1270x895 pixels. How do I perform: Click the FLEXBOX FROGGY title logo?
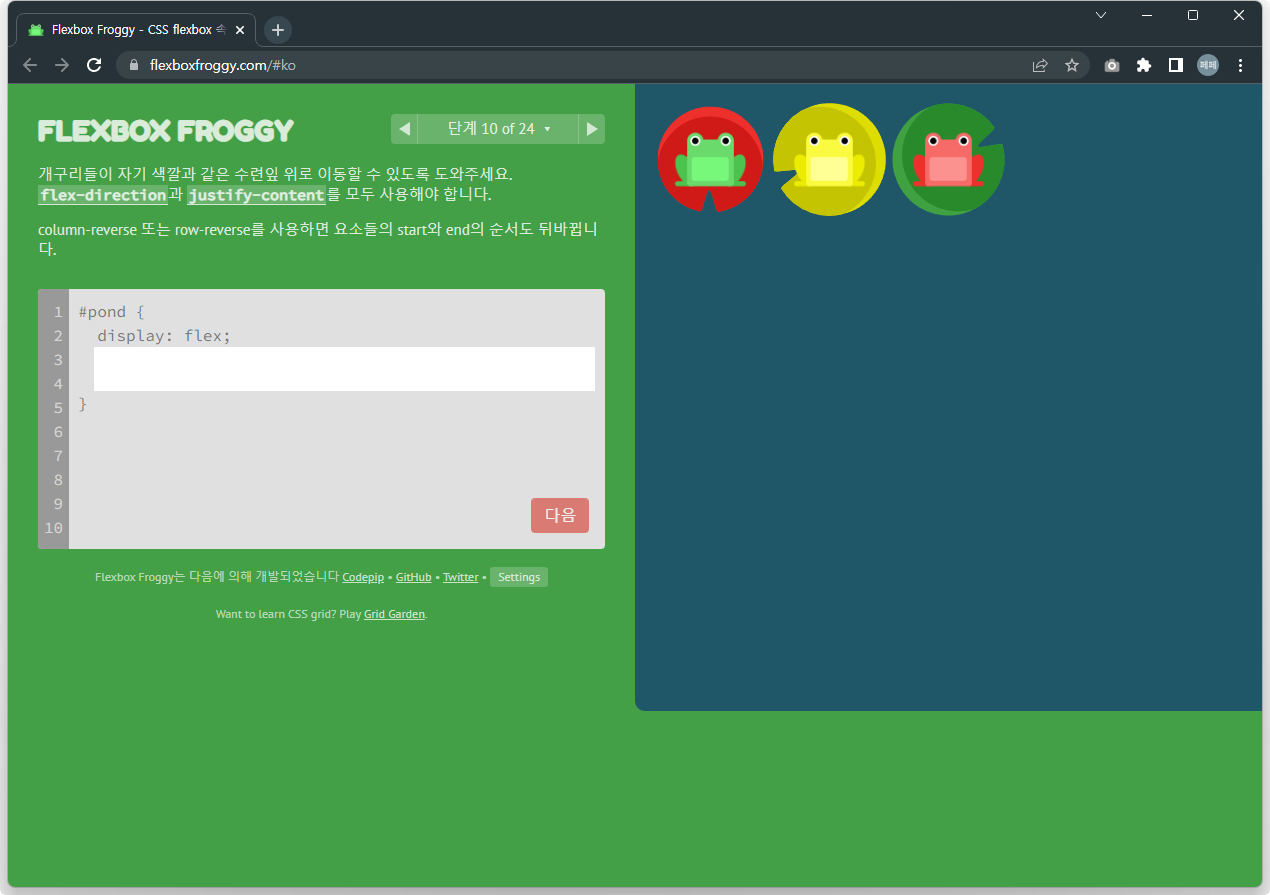point(166,130)
